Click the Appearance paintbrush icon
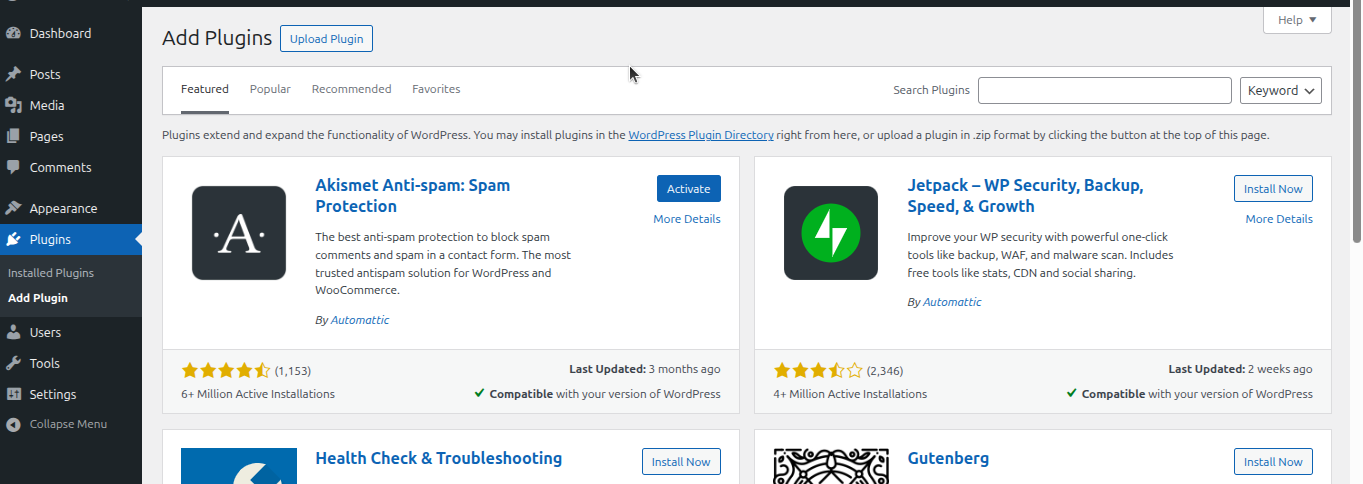 13,208
